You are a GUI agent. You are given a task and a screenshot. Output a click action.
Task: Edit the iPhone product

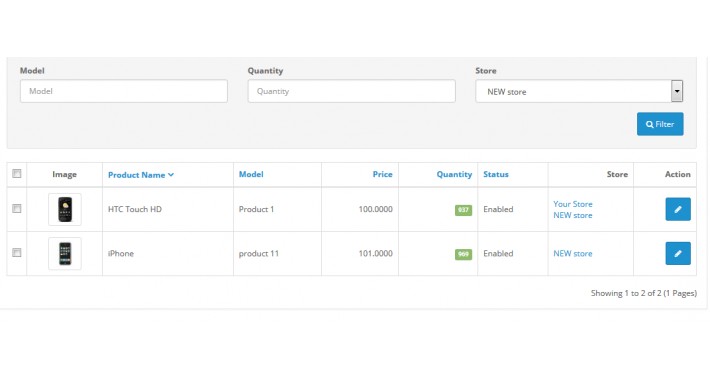678,253
